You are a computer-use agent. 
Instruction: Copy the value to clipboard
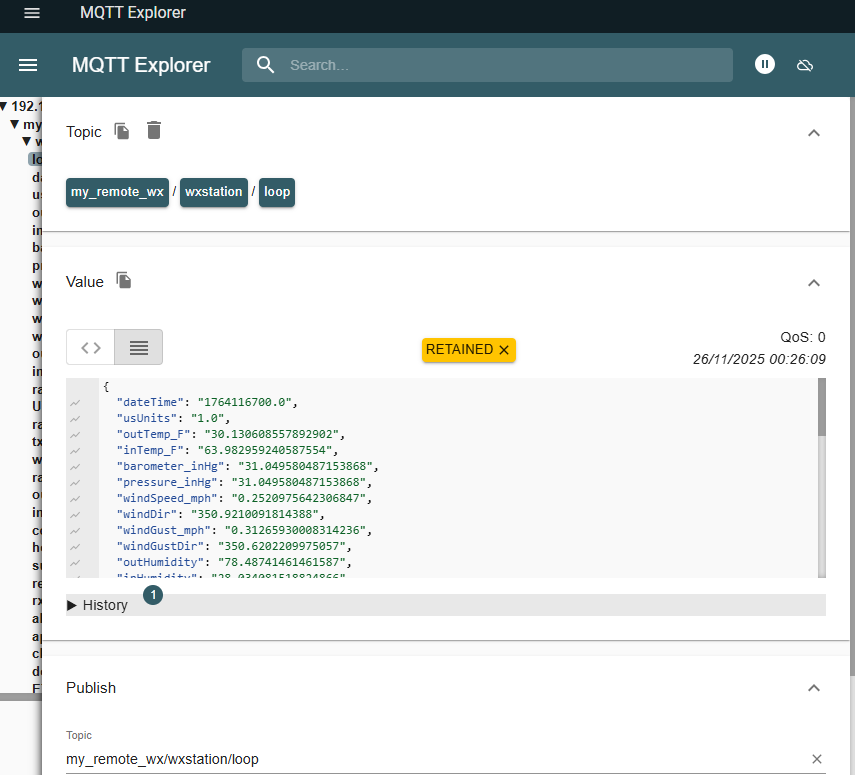[x=124, y=280]
